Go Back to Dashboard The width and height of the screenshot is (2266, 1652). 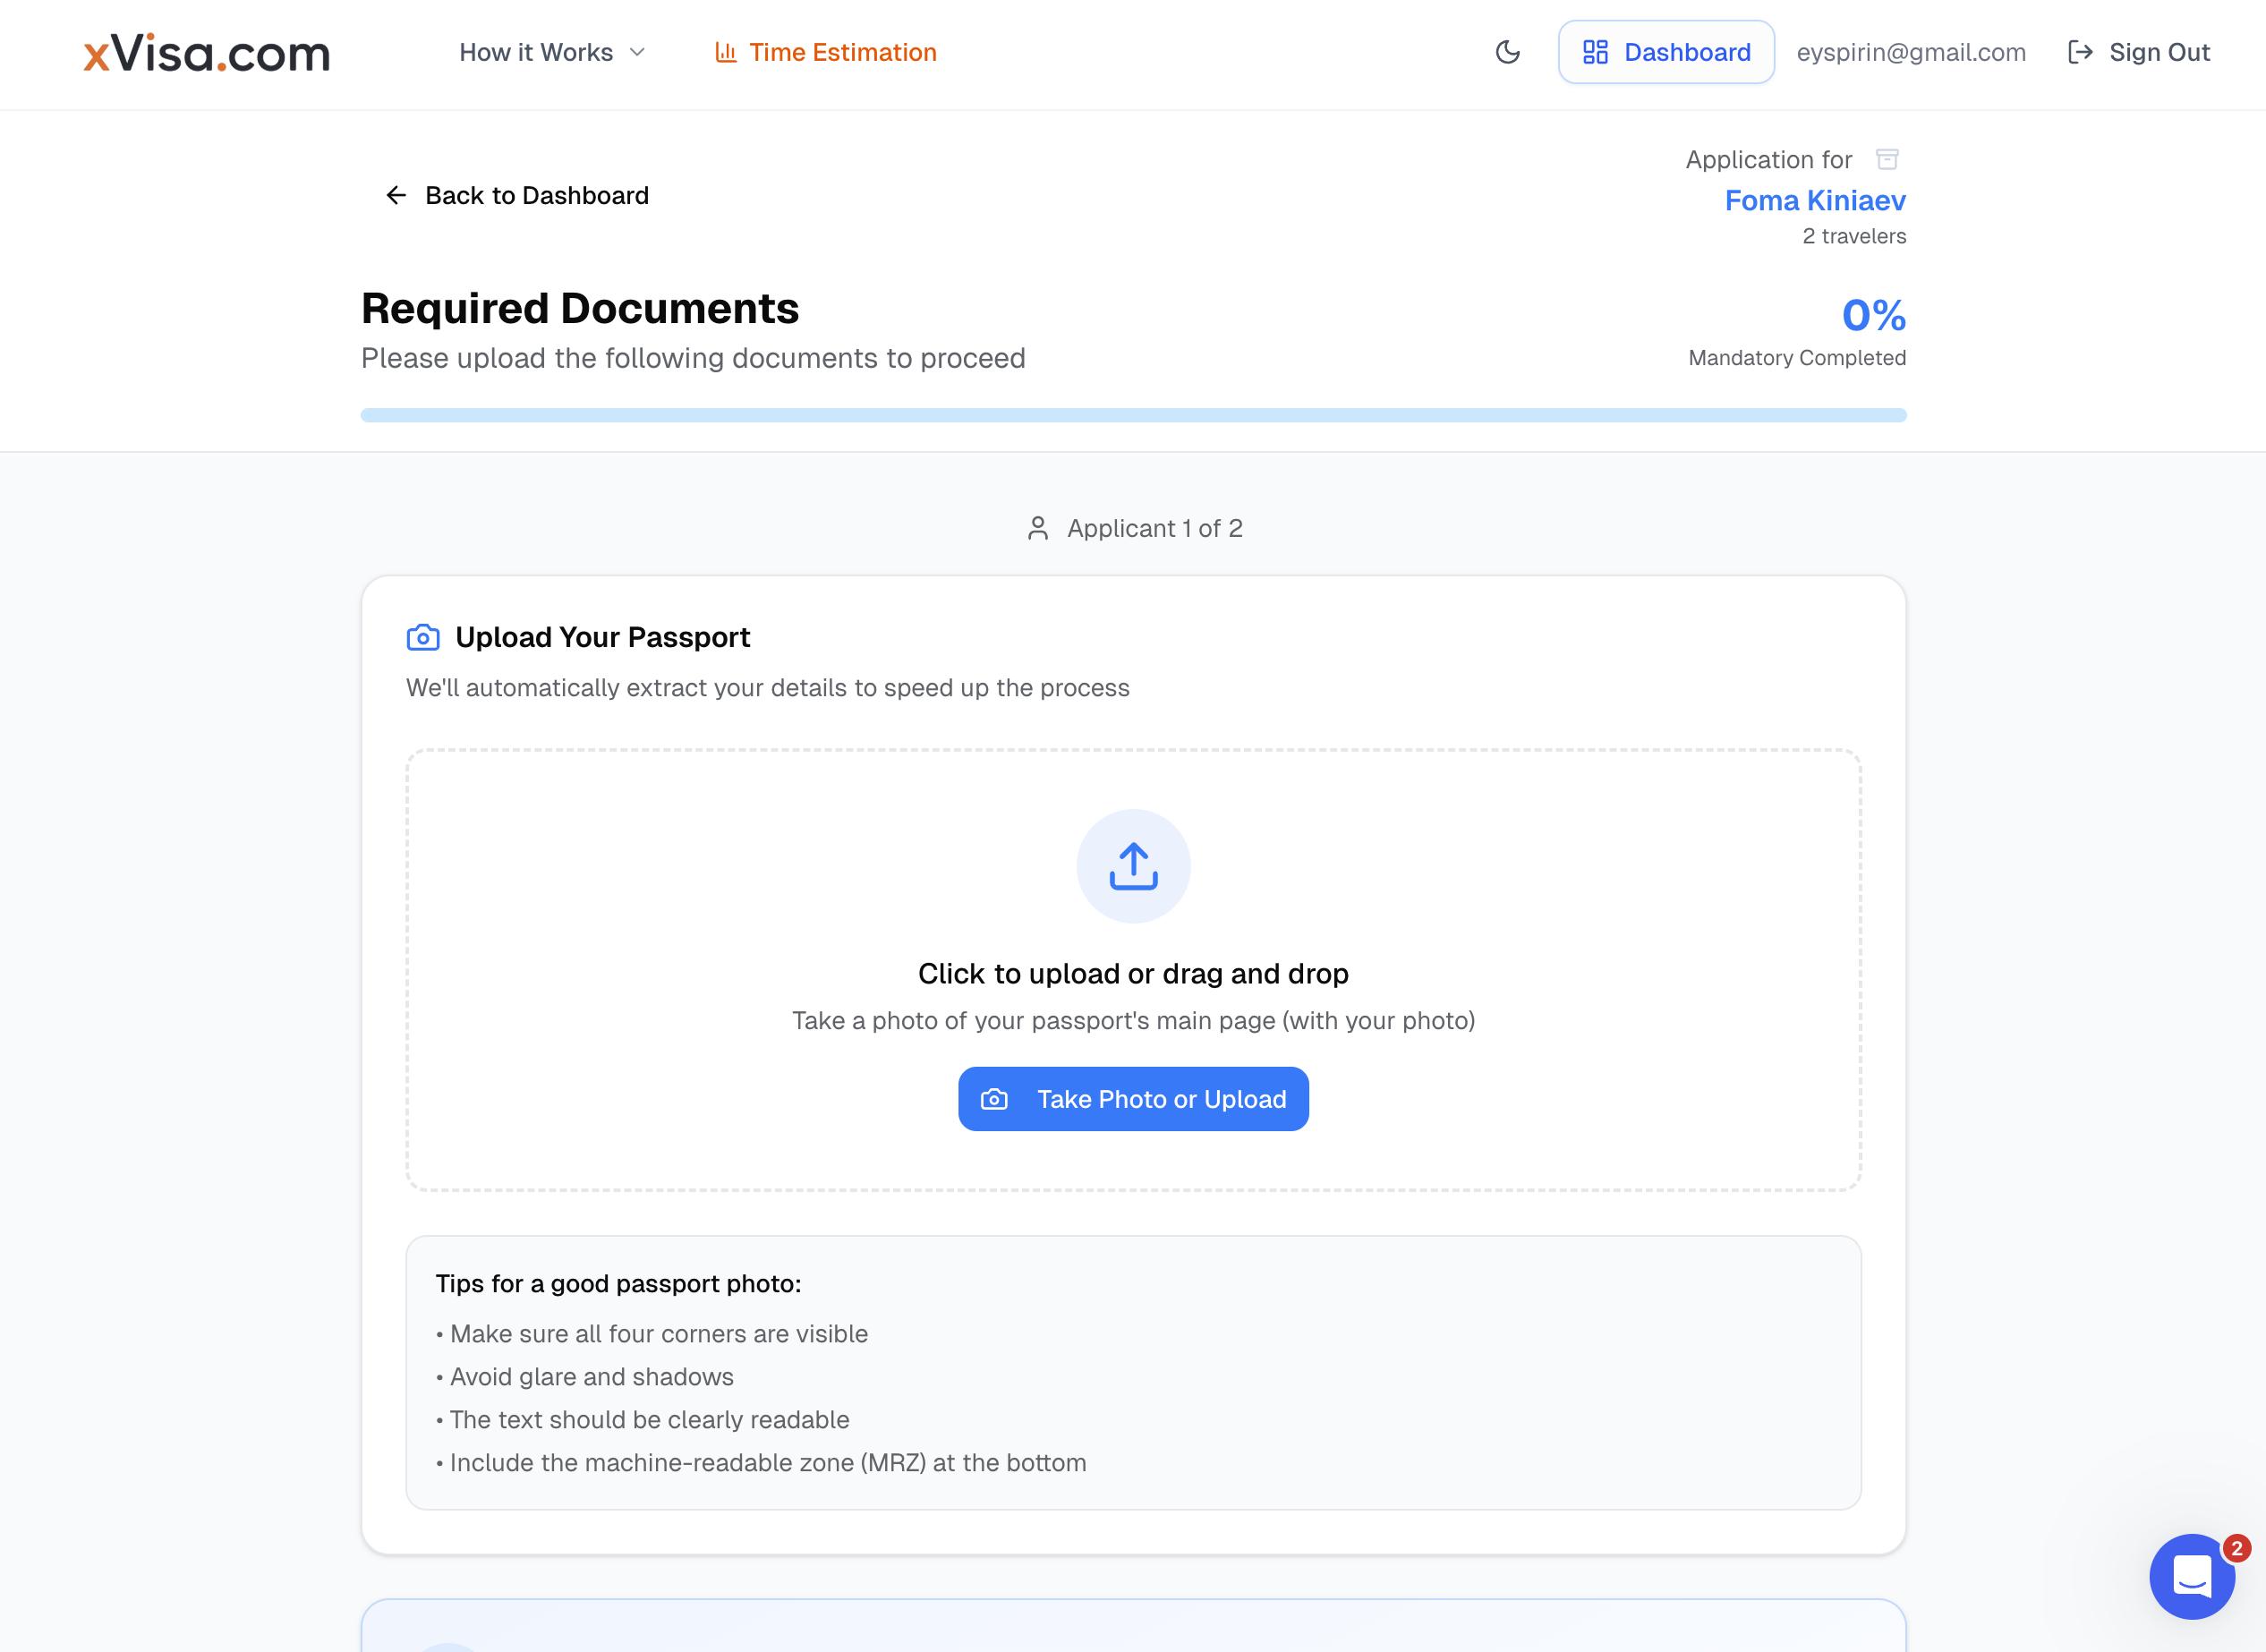click(536, 195)
